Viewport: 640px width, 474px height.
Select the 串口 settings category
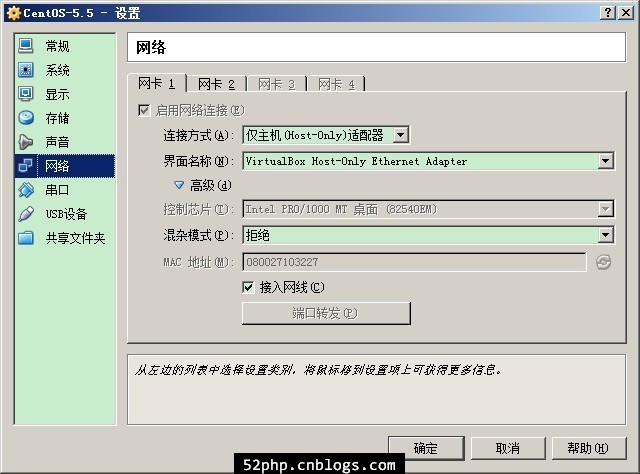pyautogui.click(x=64, y=190)
